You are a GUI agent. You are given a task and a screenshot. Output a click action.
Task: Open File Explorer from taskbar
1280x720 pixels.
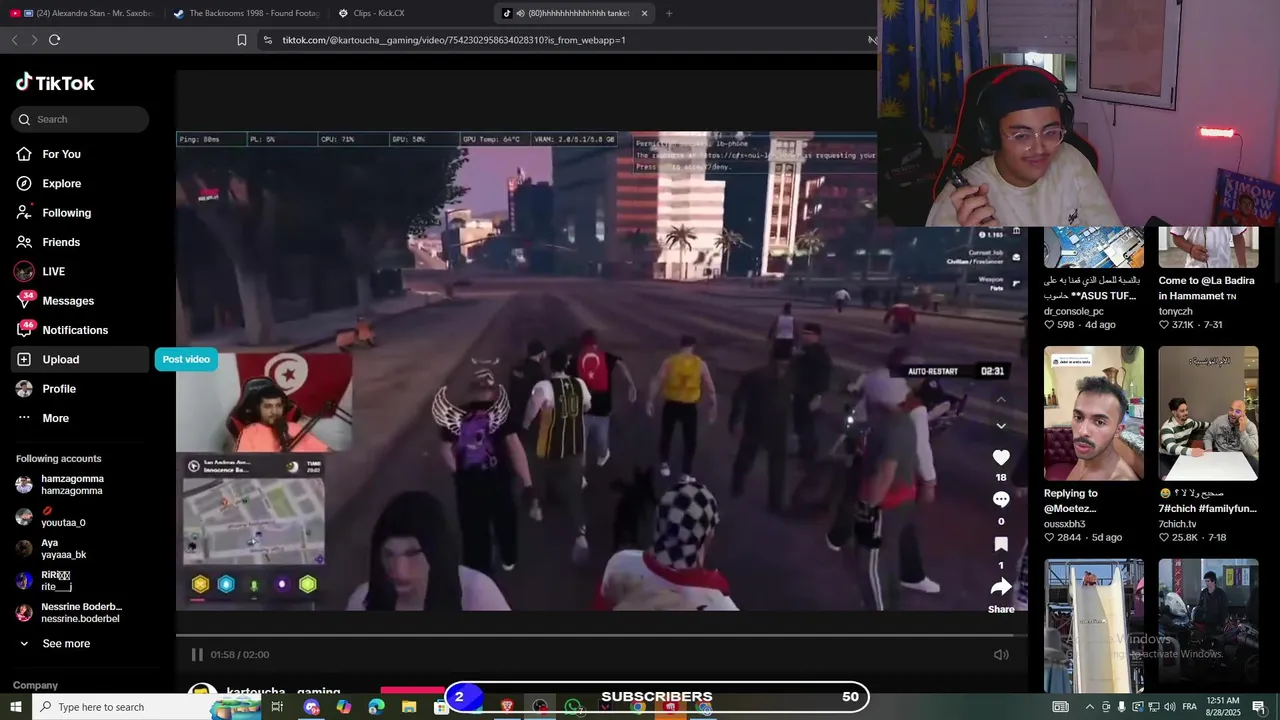point(409,707)
